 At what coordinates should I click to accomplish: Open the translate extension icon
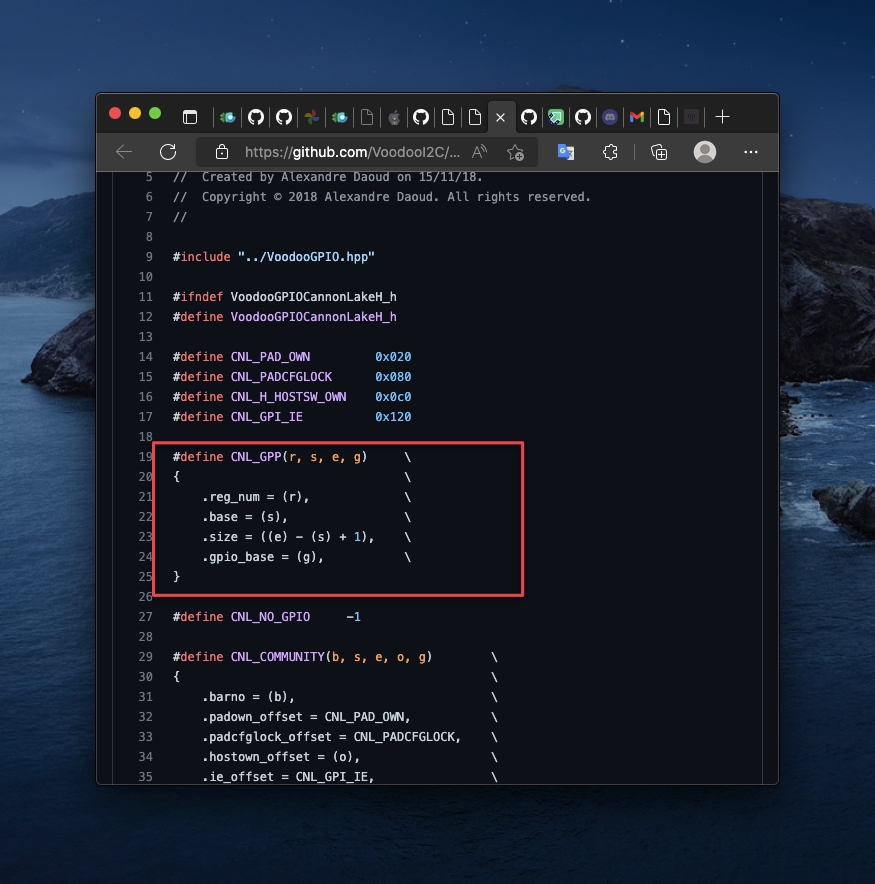(x=566, y=152)
